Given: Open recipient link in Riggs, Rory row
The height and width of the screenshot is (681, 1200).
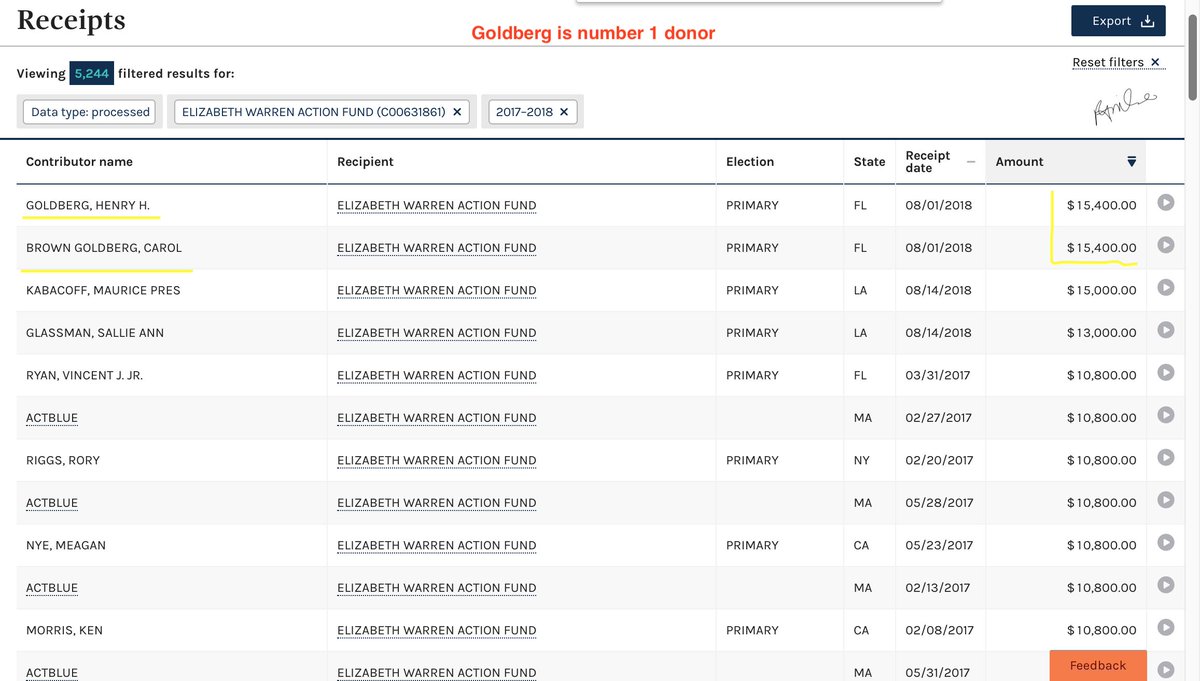Looking at the screenshot, I should 436,461.
